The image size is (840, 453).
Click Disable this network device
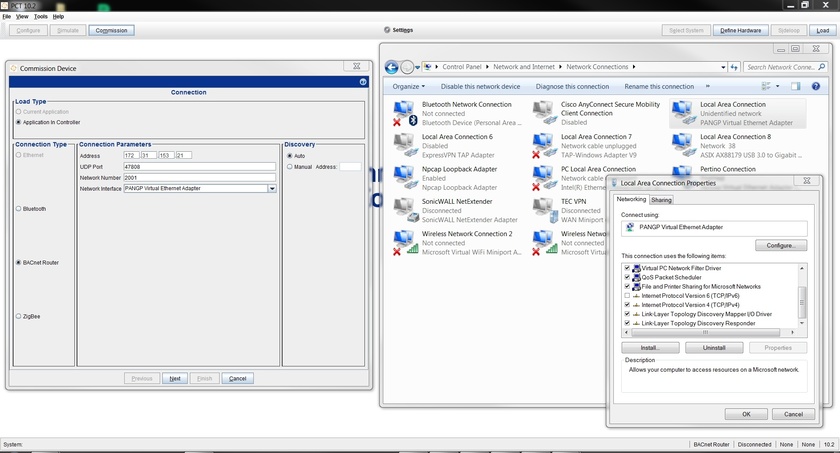tap(480, 86)
